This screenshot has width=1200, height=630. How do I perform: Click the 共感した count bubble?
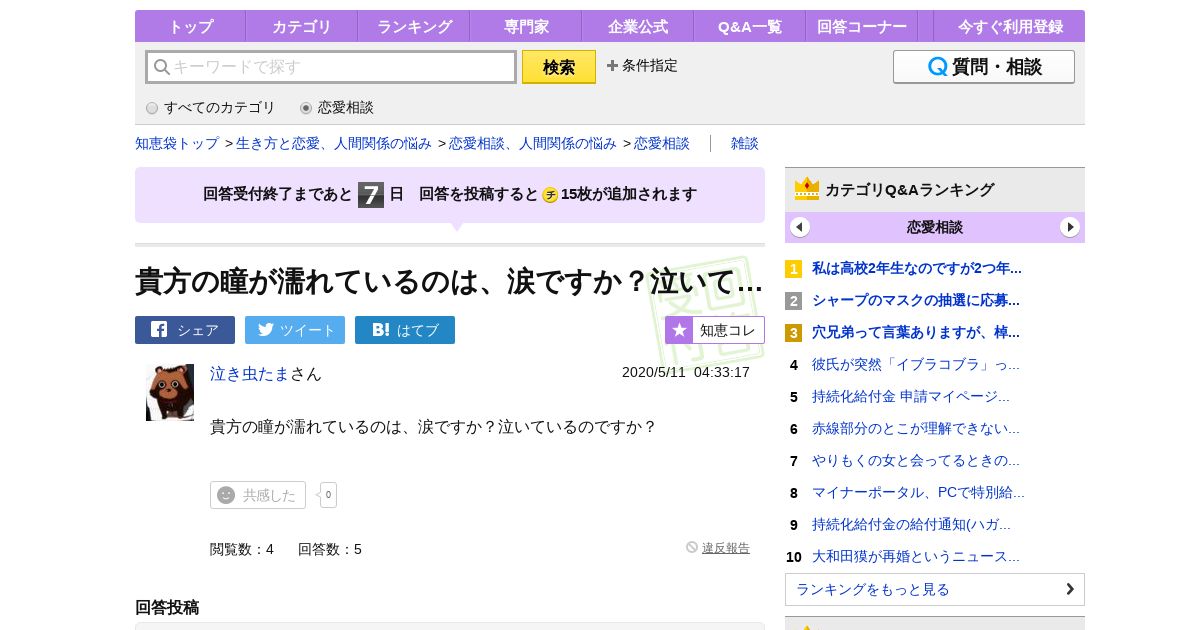pos(328,495)
